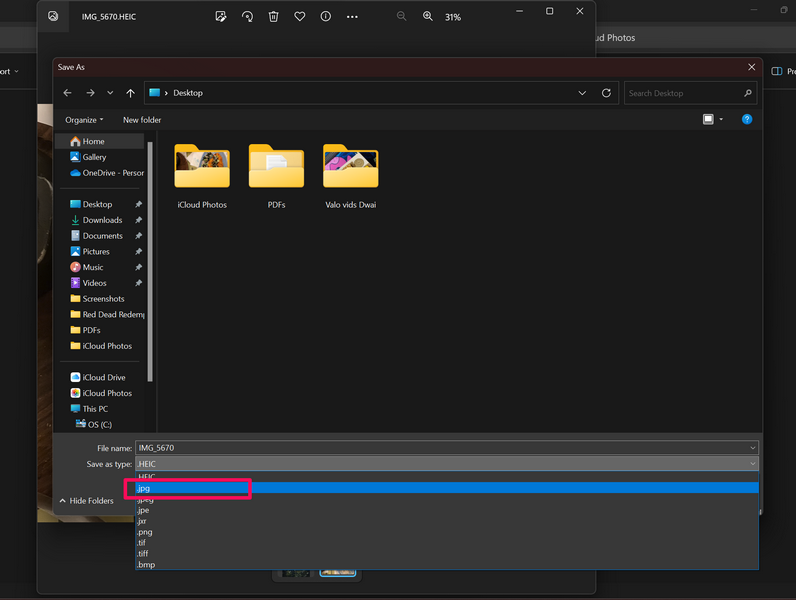Open the three-dot See more menu
Screen dimensions: 796x600
click(x=352, y=17)
